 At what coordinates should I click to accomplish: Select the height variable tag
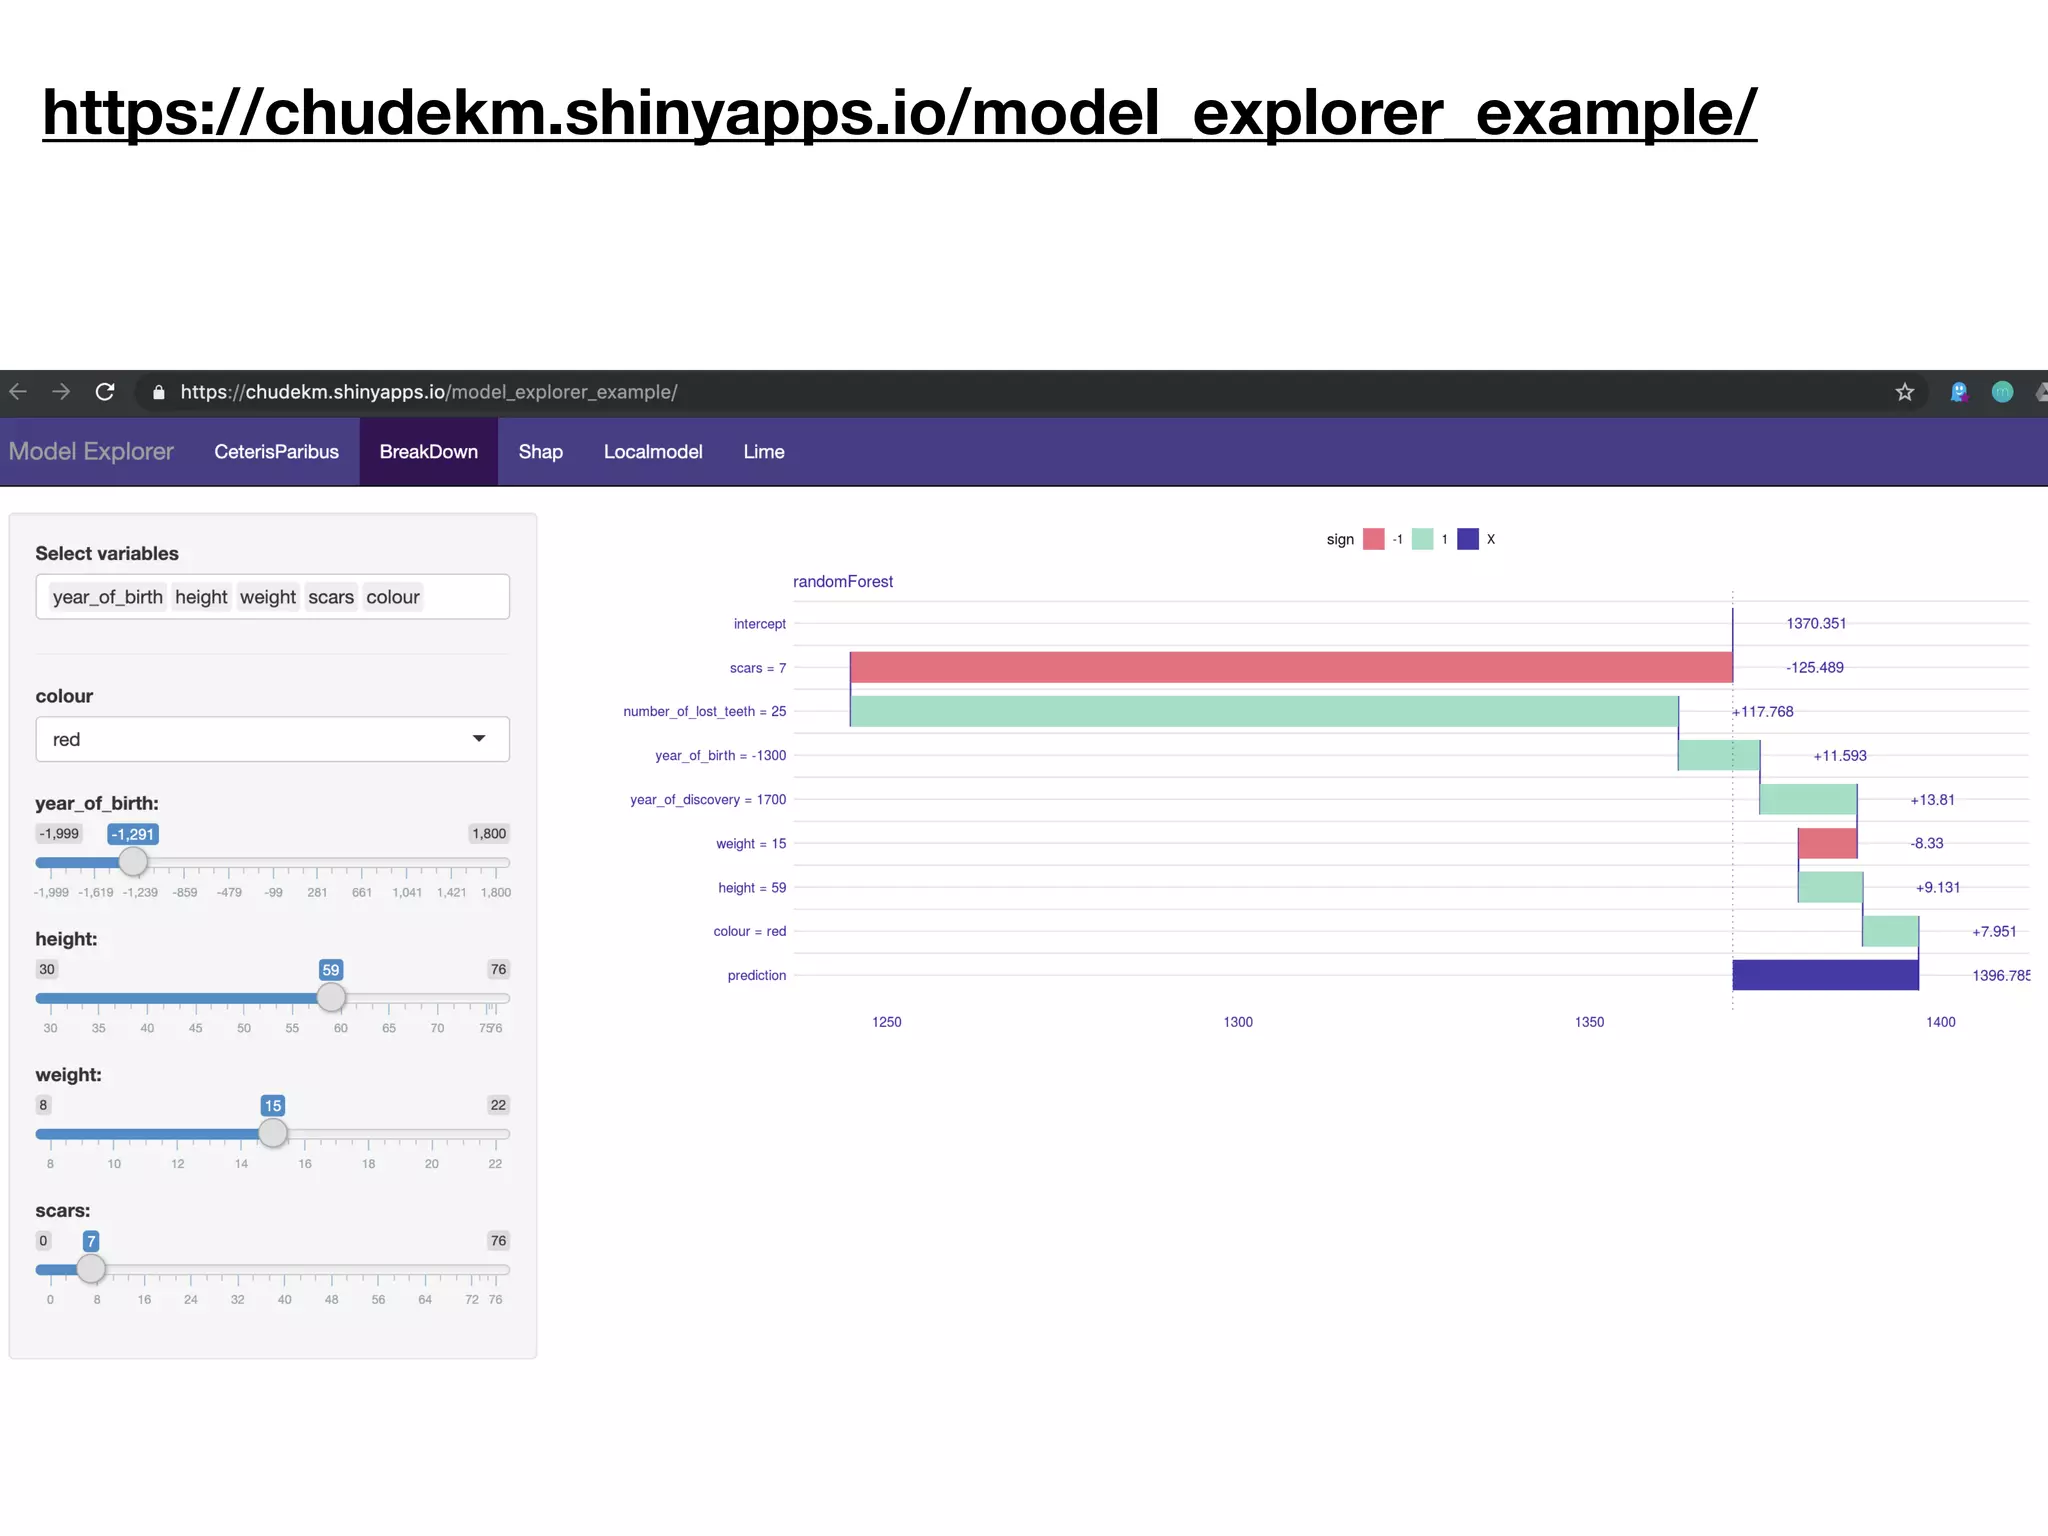point(201,597)
